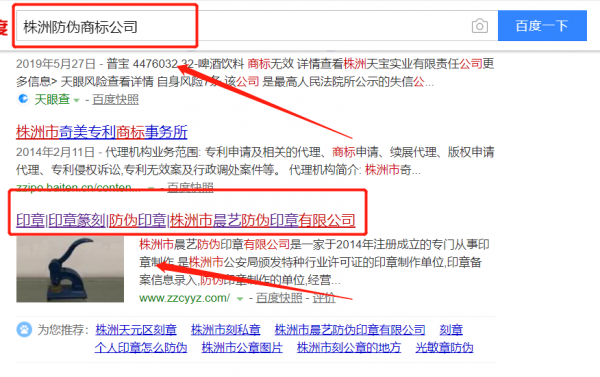
Task: Open the 株洲市奇美专利商标事务所 result
Action: (x=102, y=132)
